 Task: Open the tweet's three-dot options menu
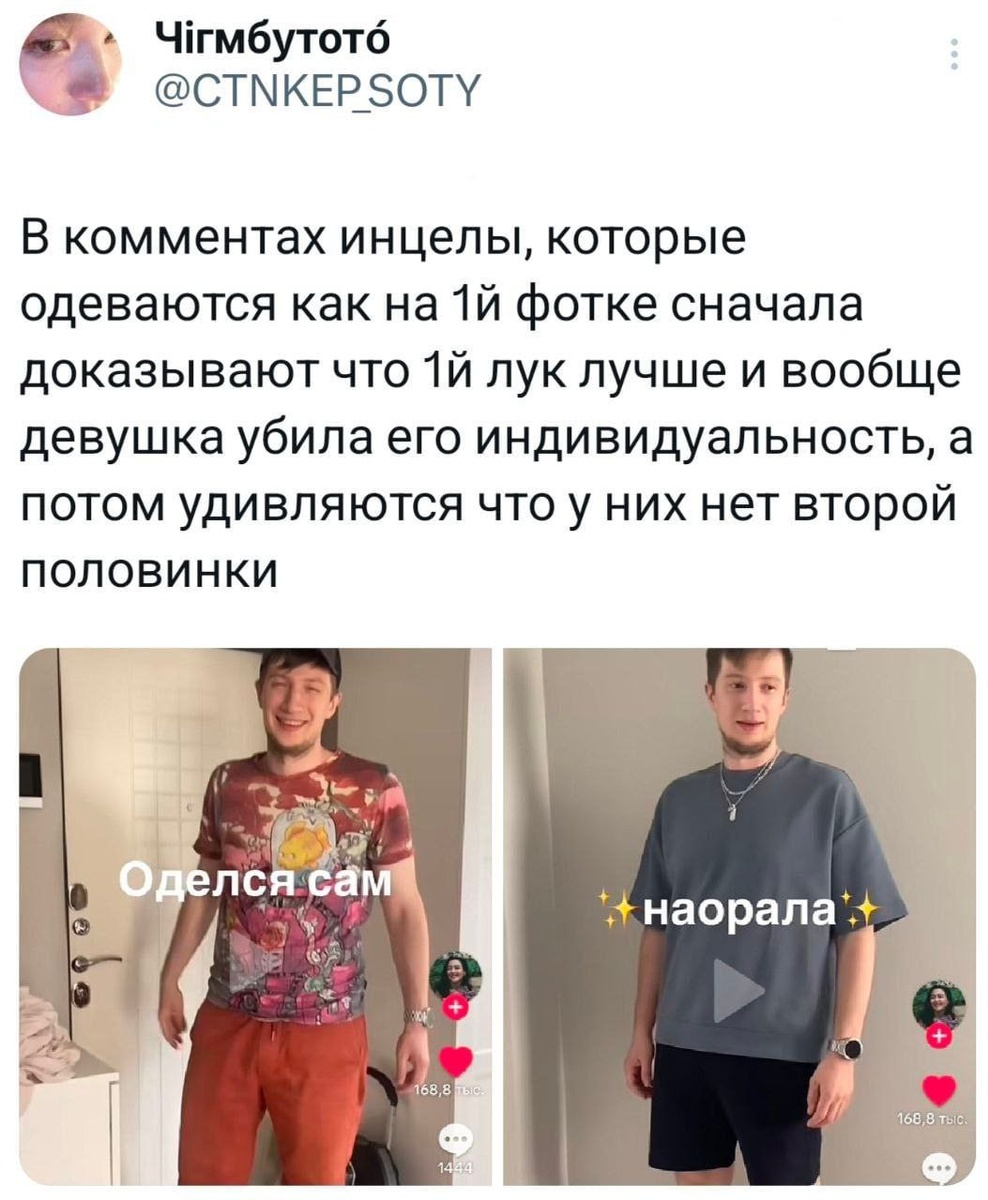coord(954,54)
